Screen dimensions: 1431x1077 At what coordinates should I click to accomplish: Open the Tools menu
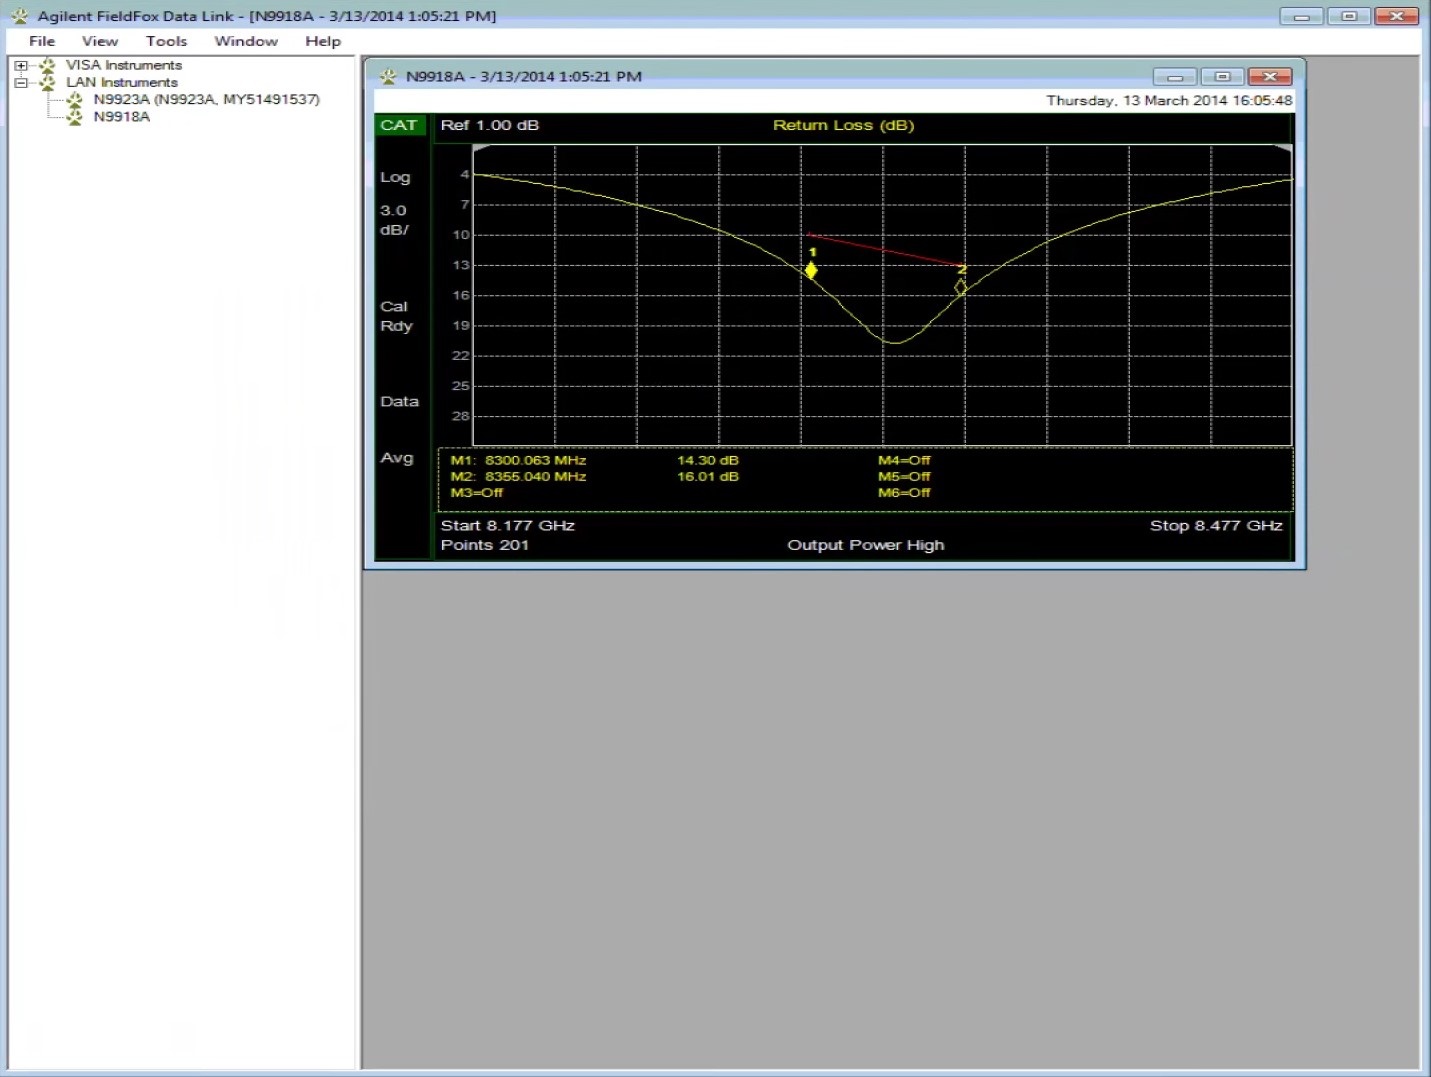click(x=166, y=41)
